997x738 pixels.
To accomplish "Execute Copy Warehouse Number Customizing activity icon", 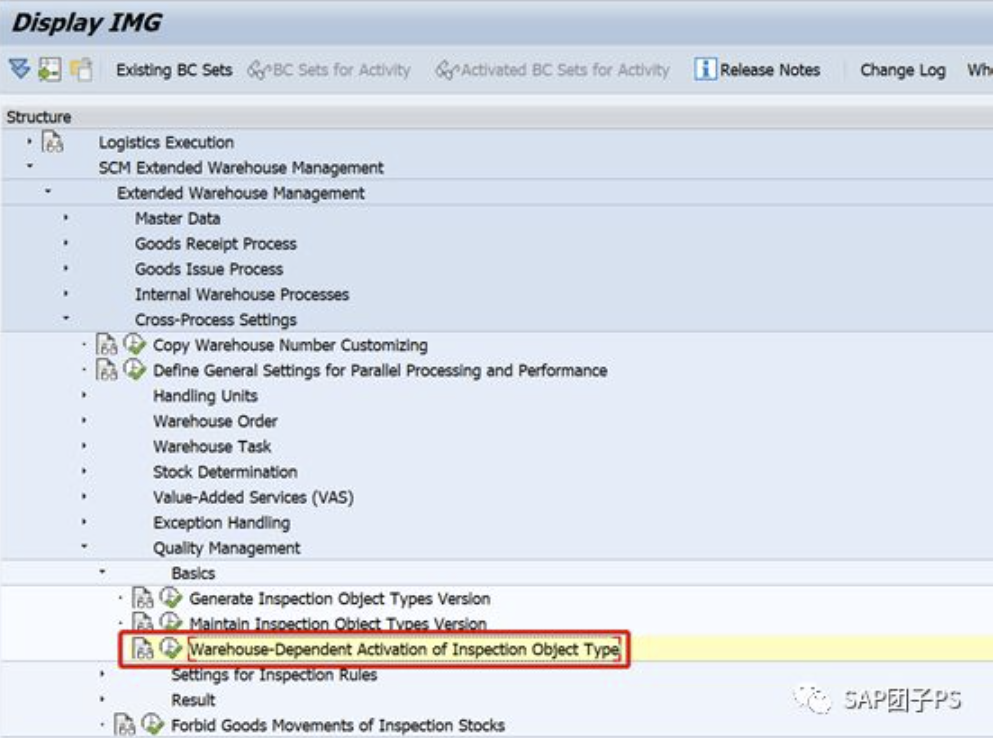I will (x=135, y=345).
